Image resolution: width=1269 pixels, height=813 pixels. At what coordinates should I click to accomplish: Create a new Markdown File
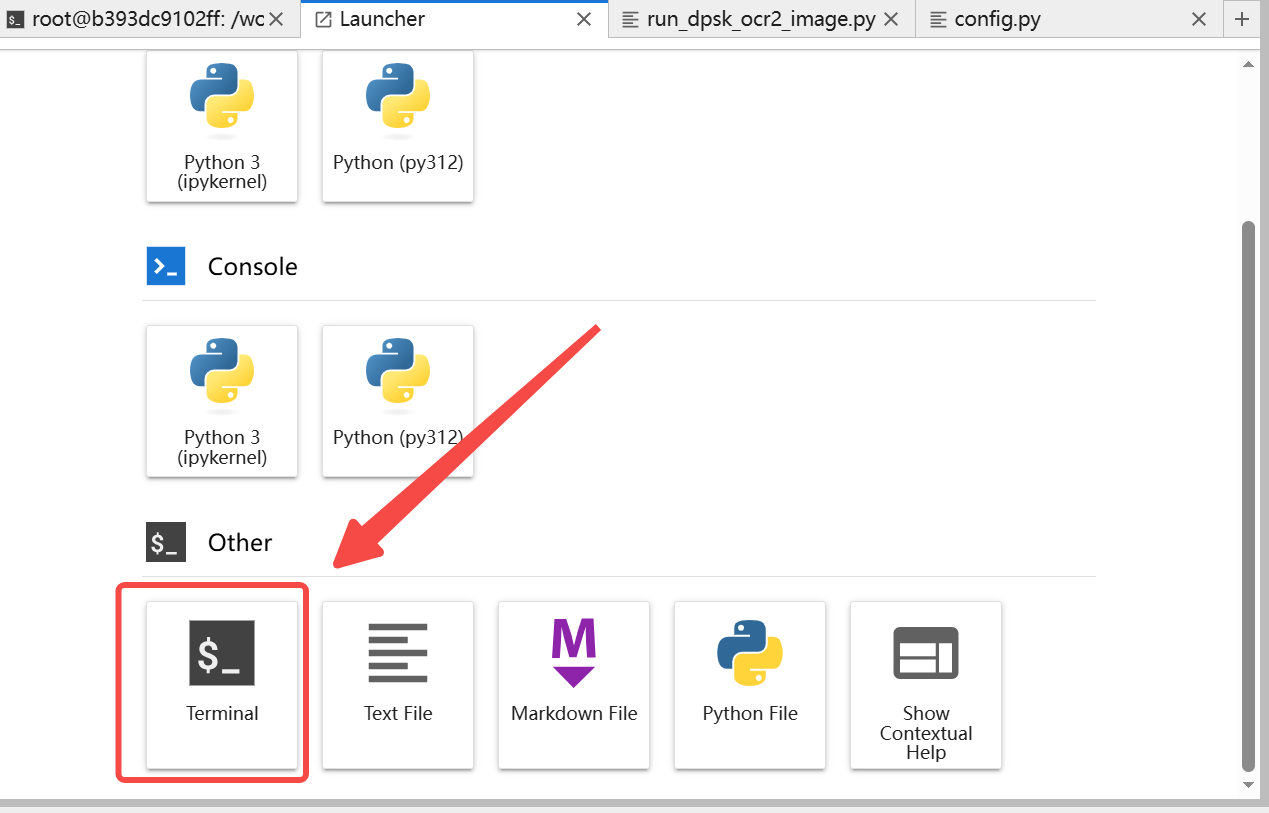coord(574,684)
